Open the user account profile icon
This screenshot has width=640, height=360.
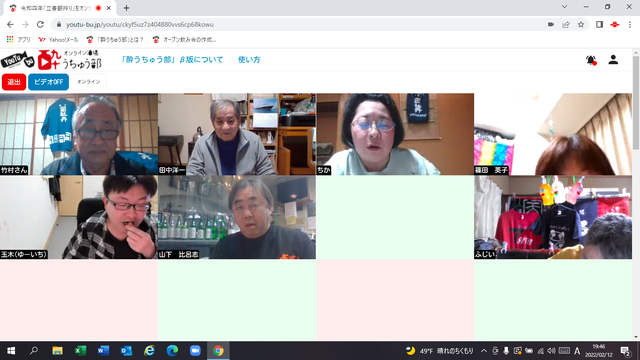pyautogui.click(x=613, y=60)
